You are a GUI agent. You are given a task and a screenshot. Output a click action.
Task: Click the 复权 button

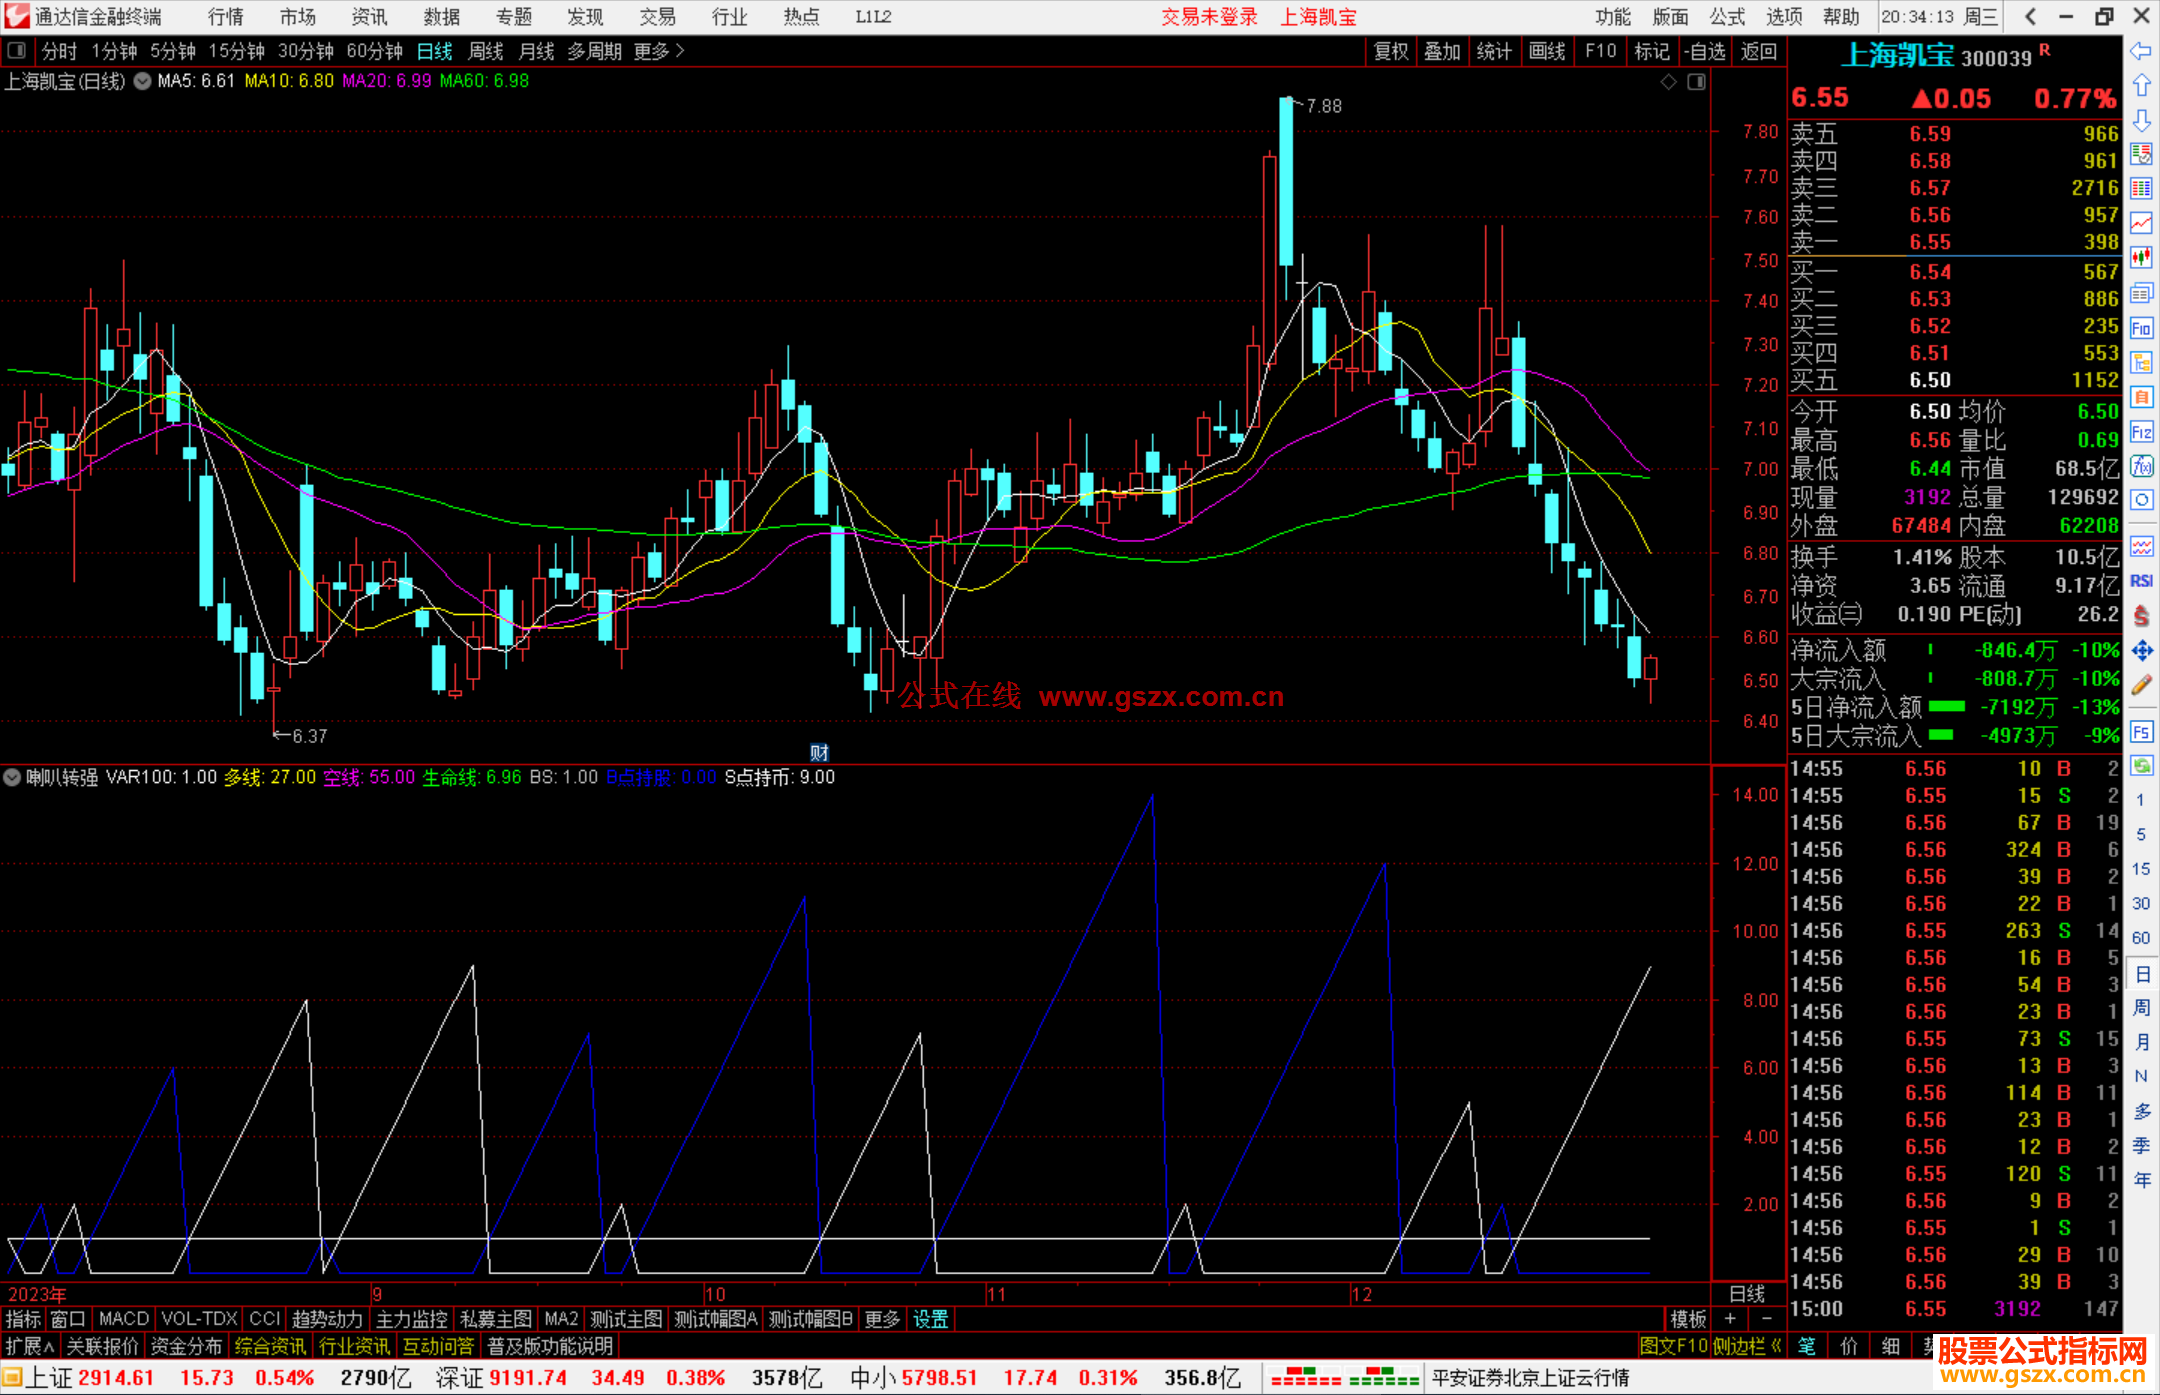pos(1391,51)
